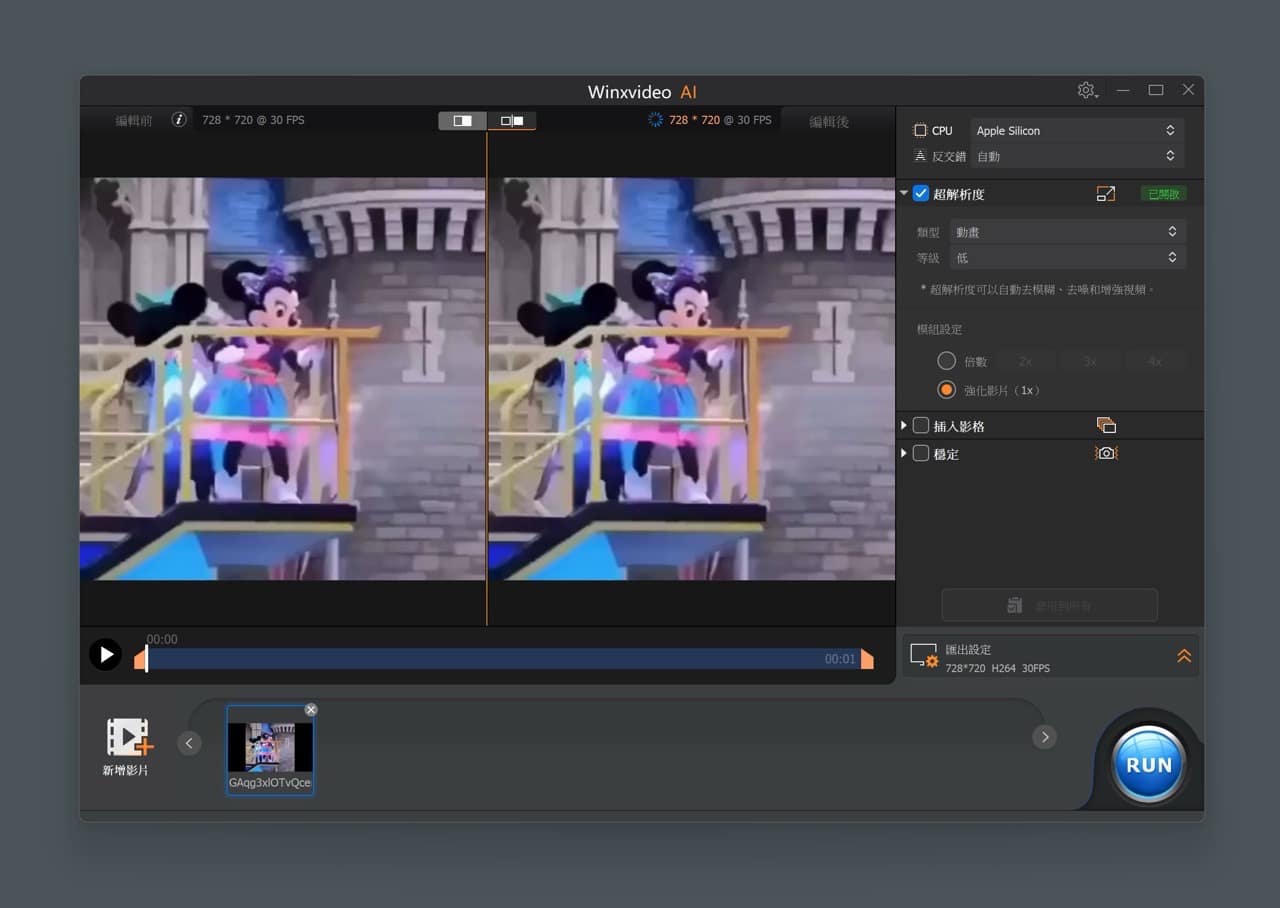The width and height of the screenshot is (1280, 908).
Task: Play the video preview
Action: 105,655
